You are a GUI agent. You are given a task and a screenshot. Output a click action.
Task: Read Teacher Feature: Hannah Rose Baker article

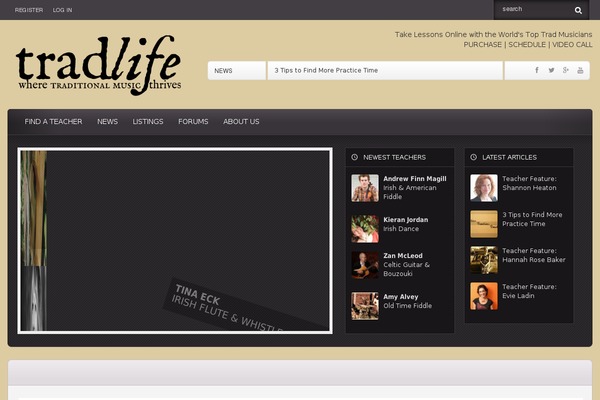pos(534,255)
